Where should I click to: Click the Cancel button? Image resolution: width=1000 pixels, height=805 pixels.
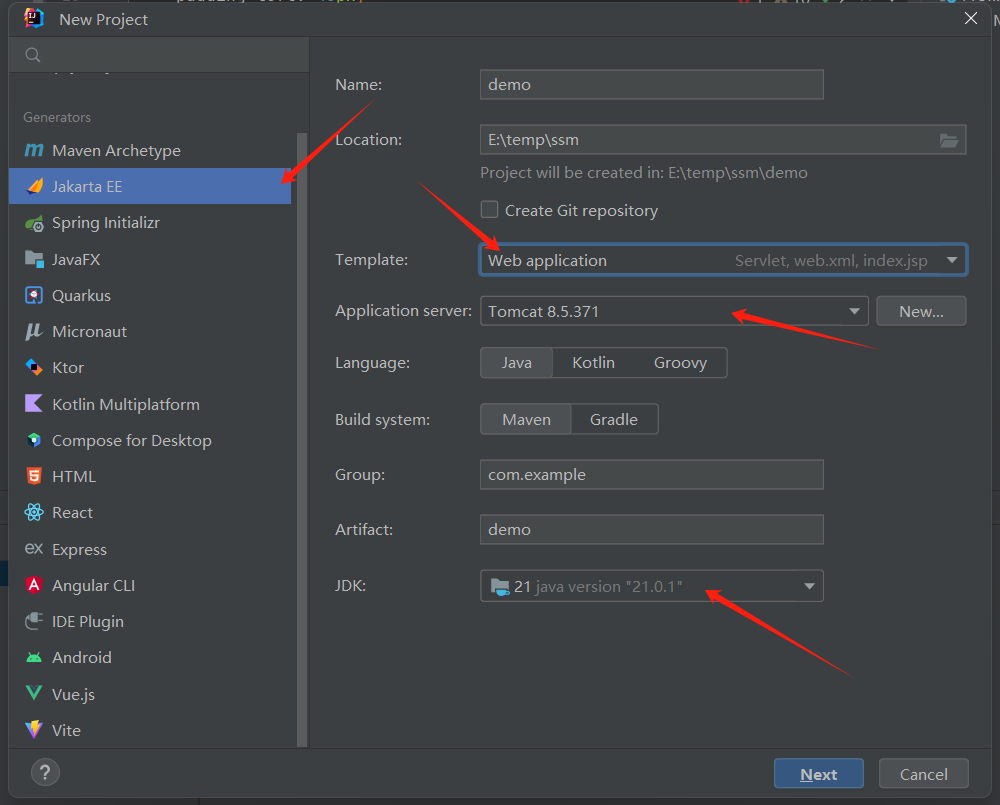(x=923, y=774)
